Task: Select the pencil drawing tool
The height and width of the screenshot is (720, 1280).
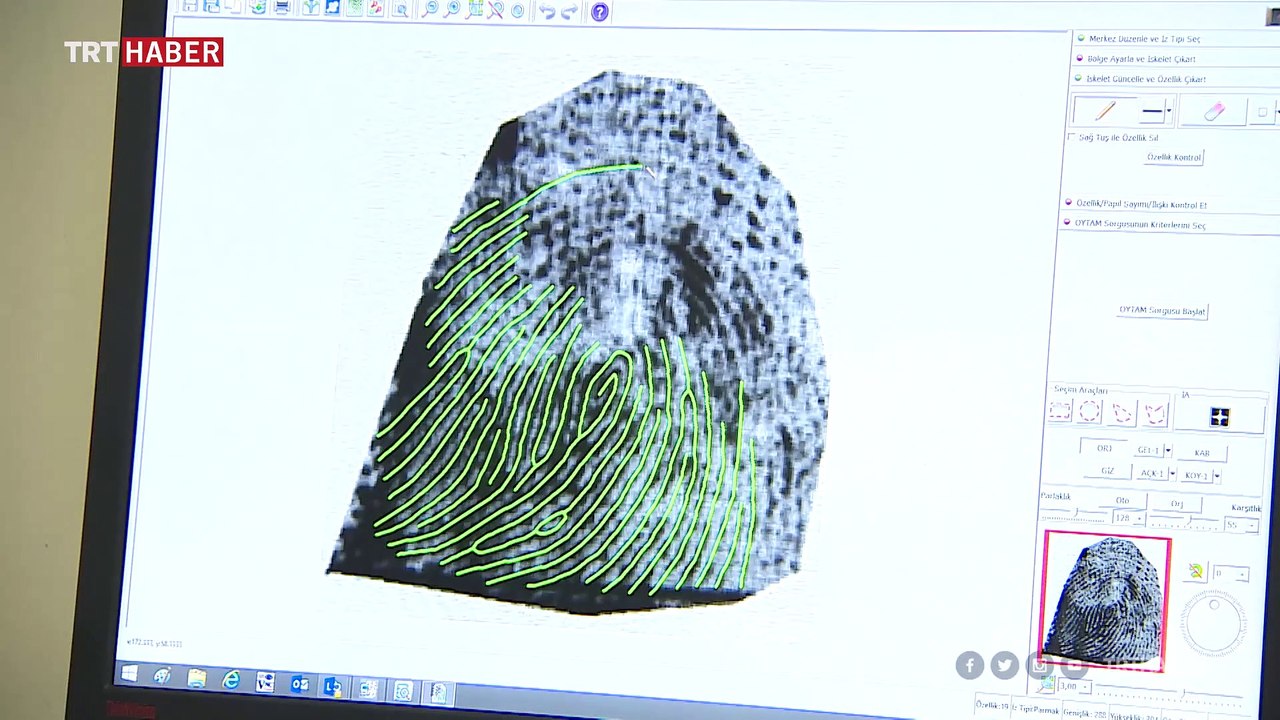Action: click(x=1105, y=111)
